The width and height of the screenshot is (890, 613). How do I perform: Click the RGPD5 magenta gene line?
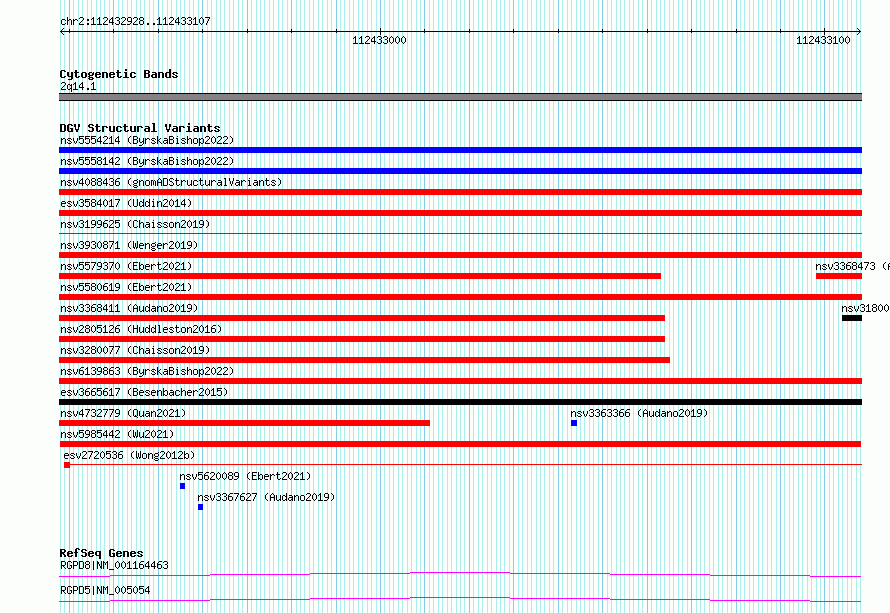460,599
